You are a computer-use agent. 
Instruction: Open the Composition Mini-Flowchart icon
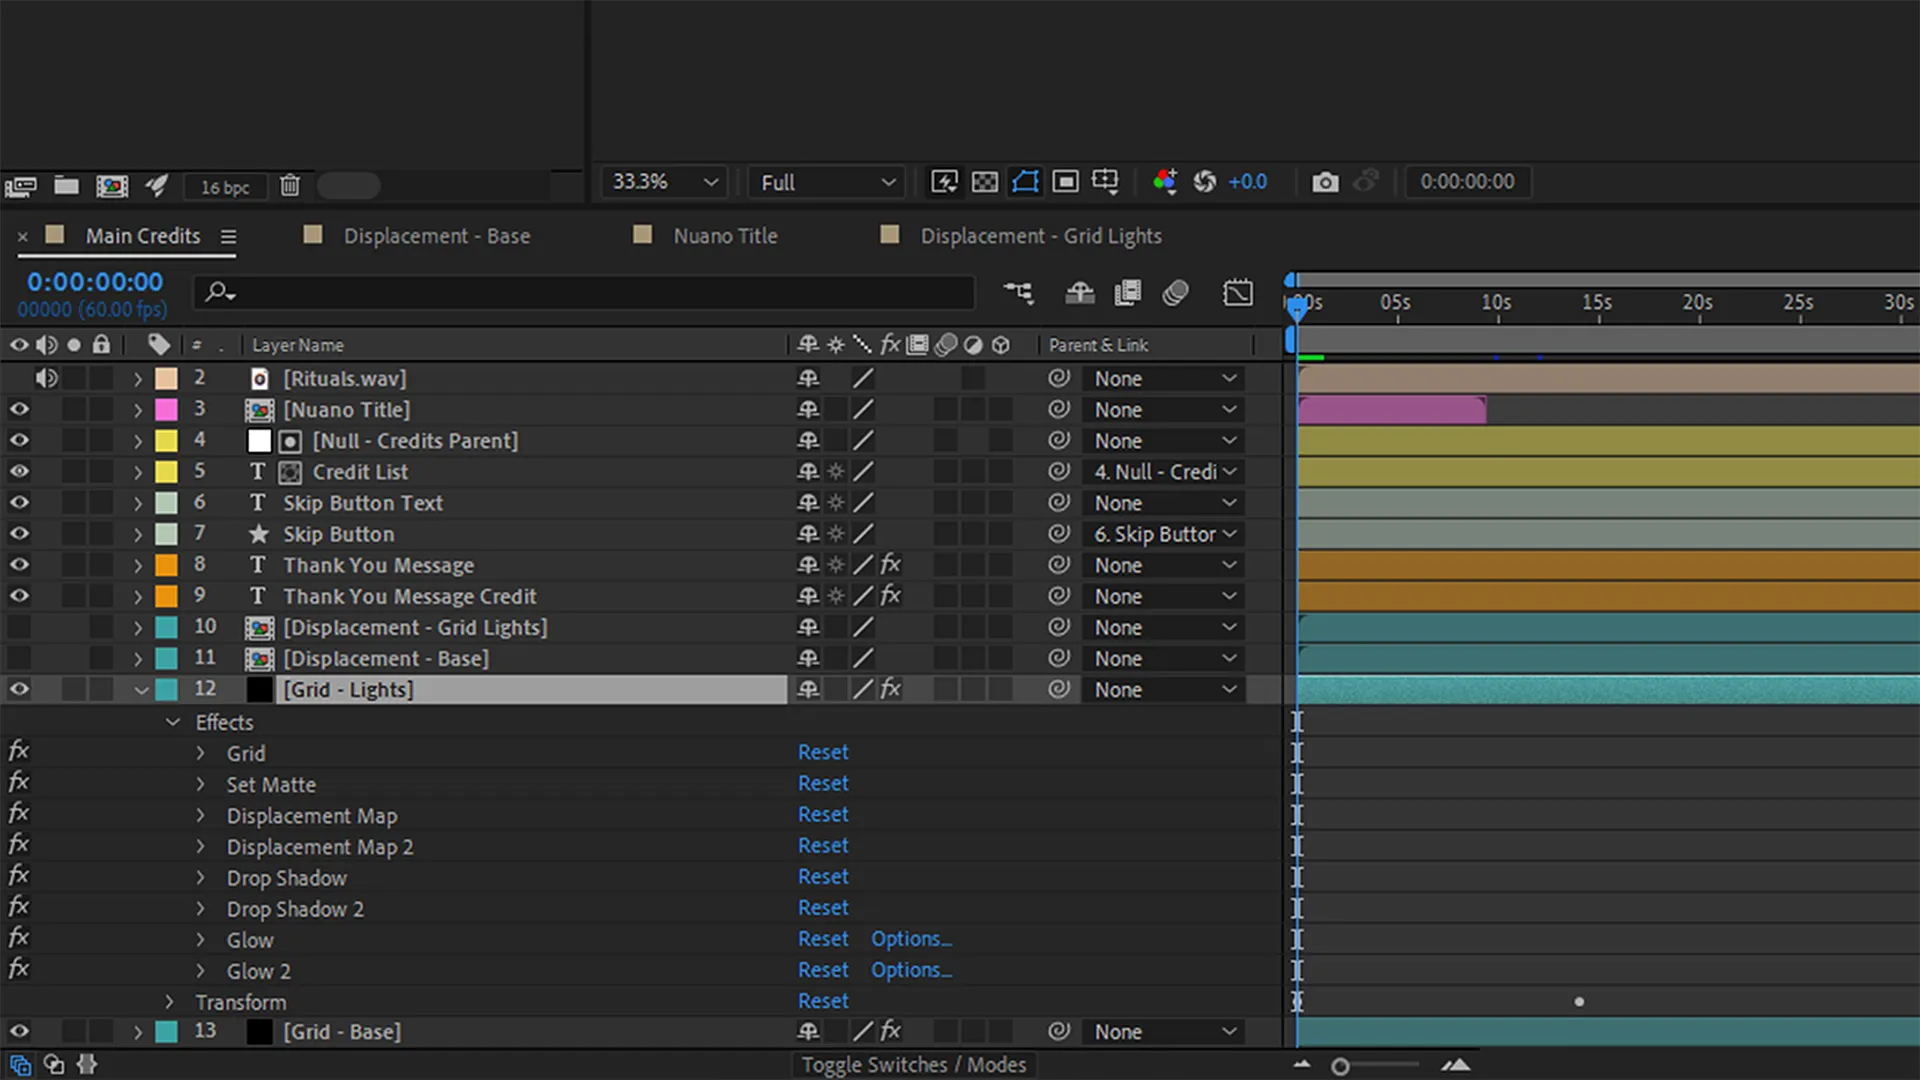pyautogui.click(x=1019, y=293)
